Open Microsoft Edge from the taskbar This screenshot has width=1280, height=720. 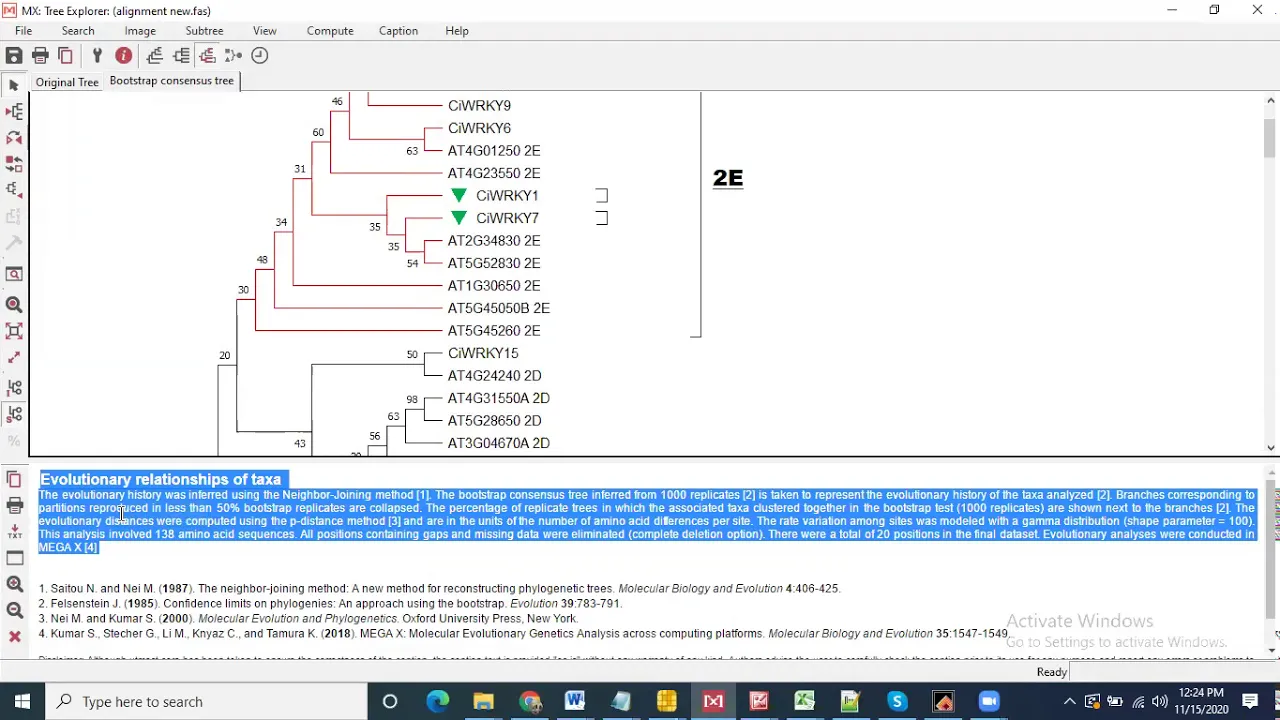[437, 702]
